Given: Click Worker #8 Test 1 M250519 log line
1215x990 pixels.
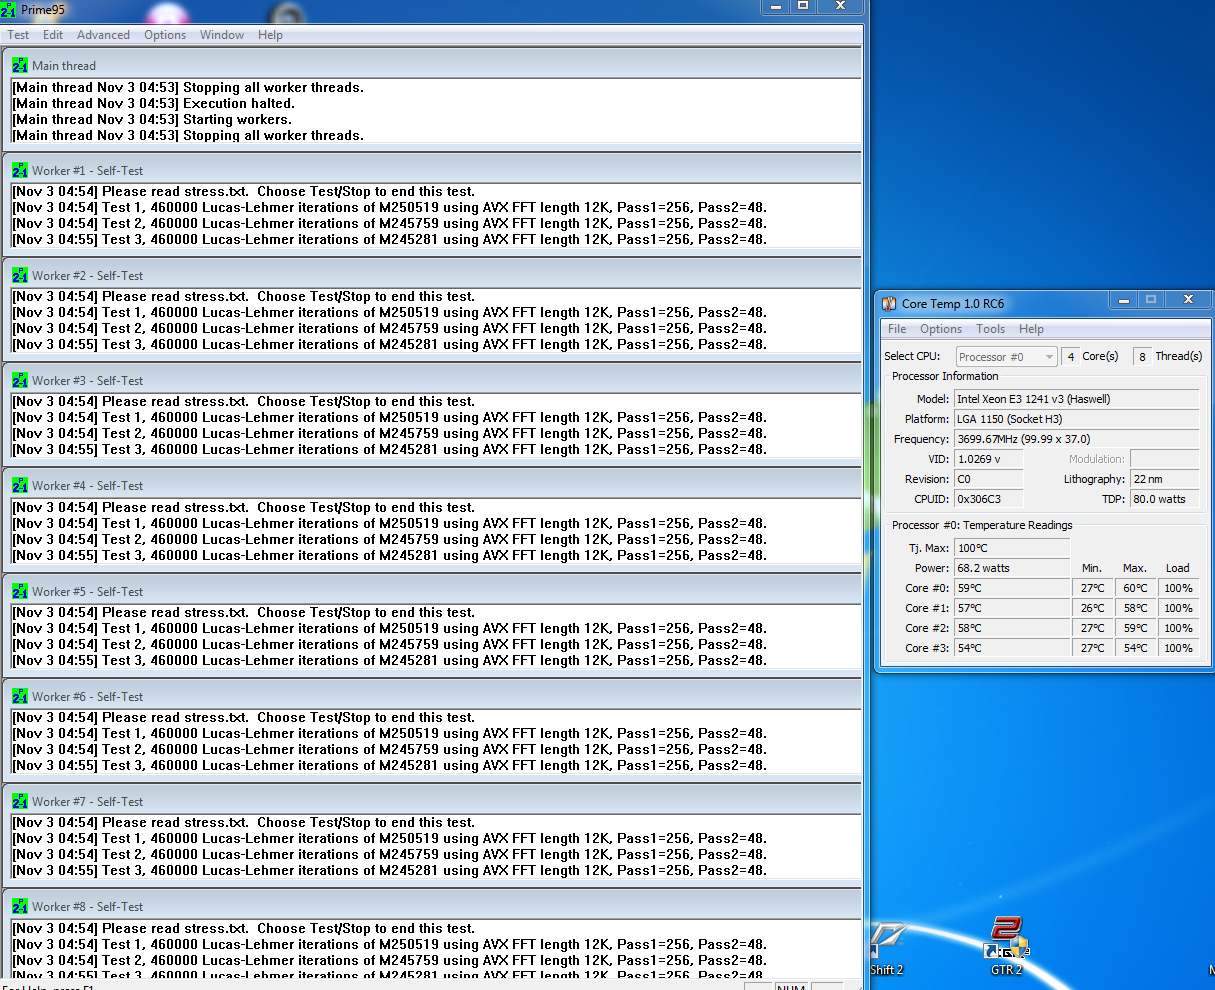Looking at the screenshot, I should click(389, 944).
